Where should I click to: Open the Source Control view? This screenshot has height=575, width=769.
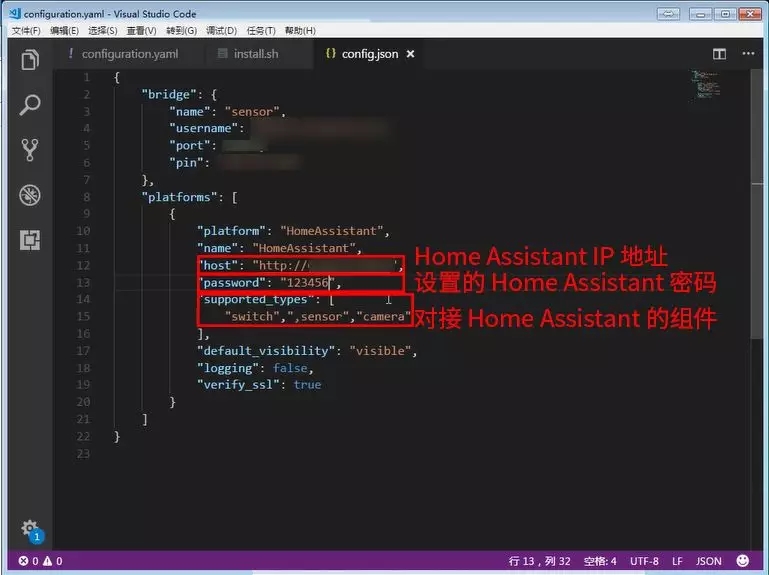point(30,150)
